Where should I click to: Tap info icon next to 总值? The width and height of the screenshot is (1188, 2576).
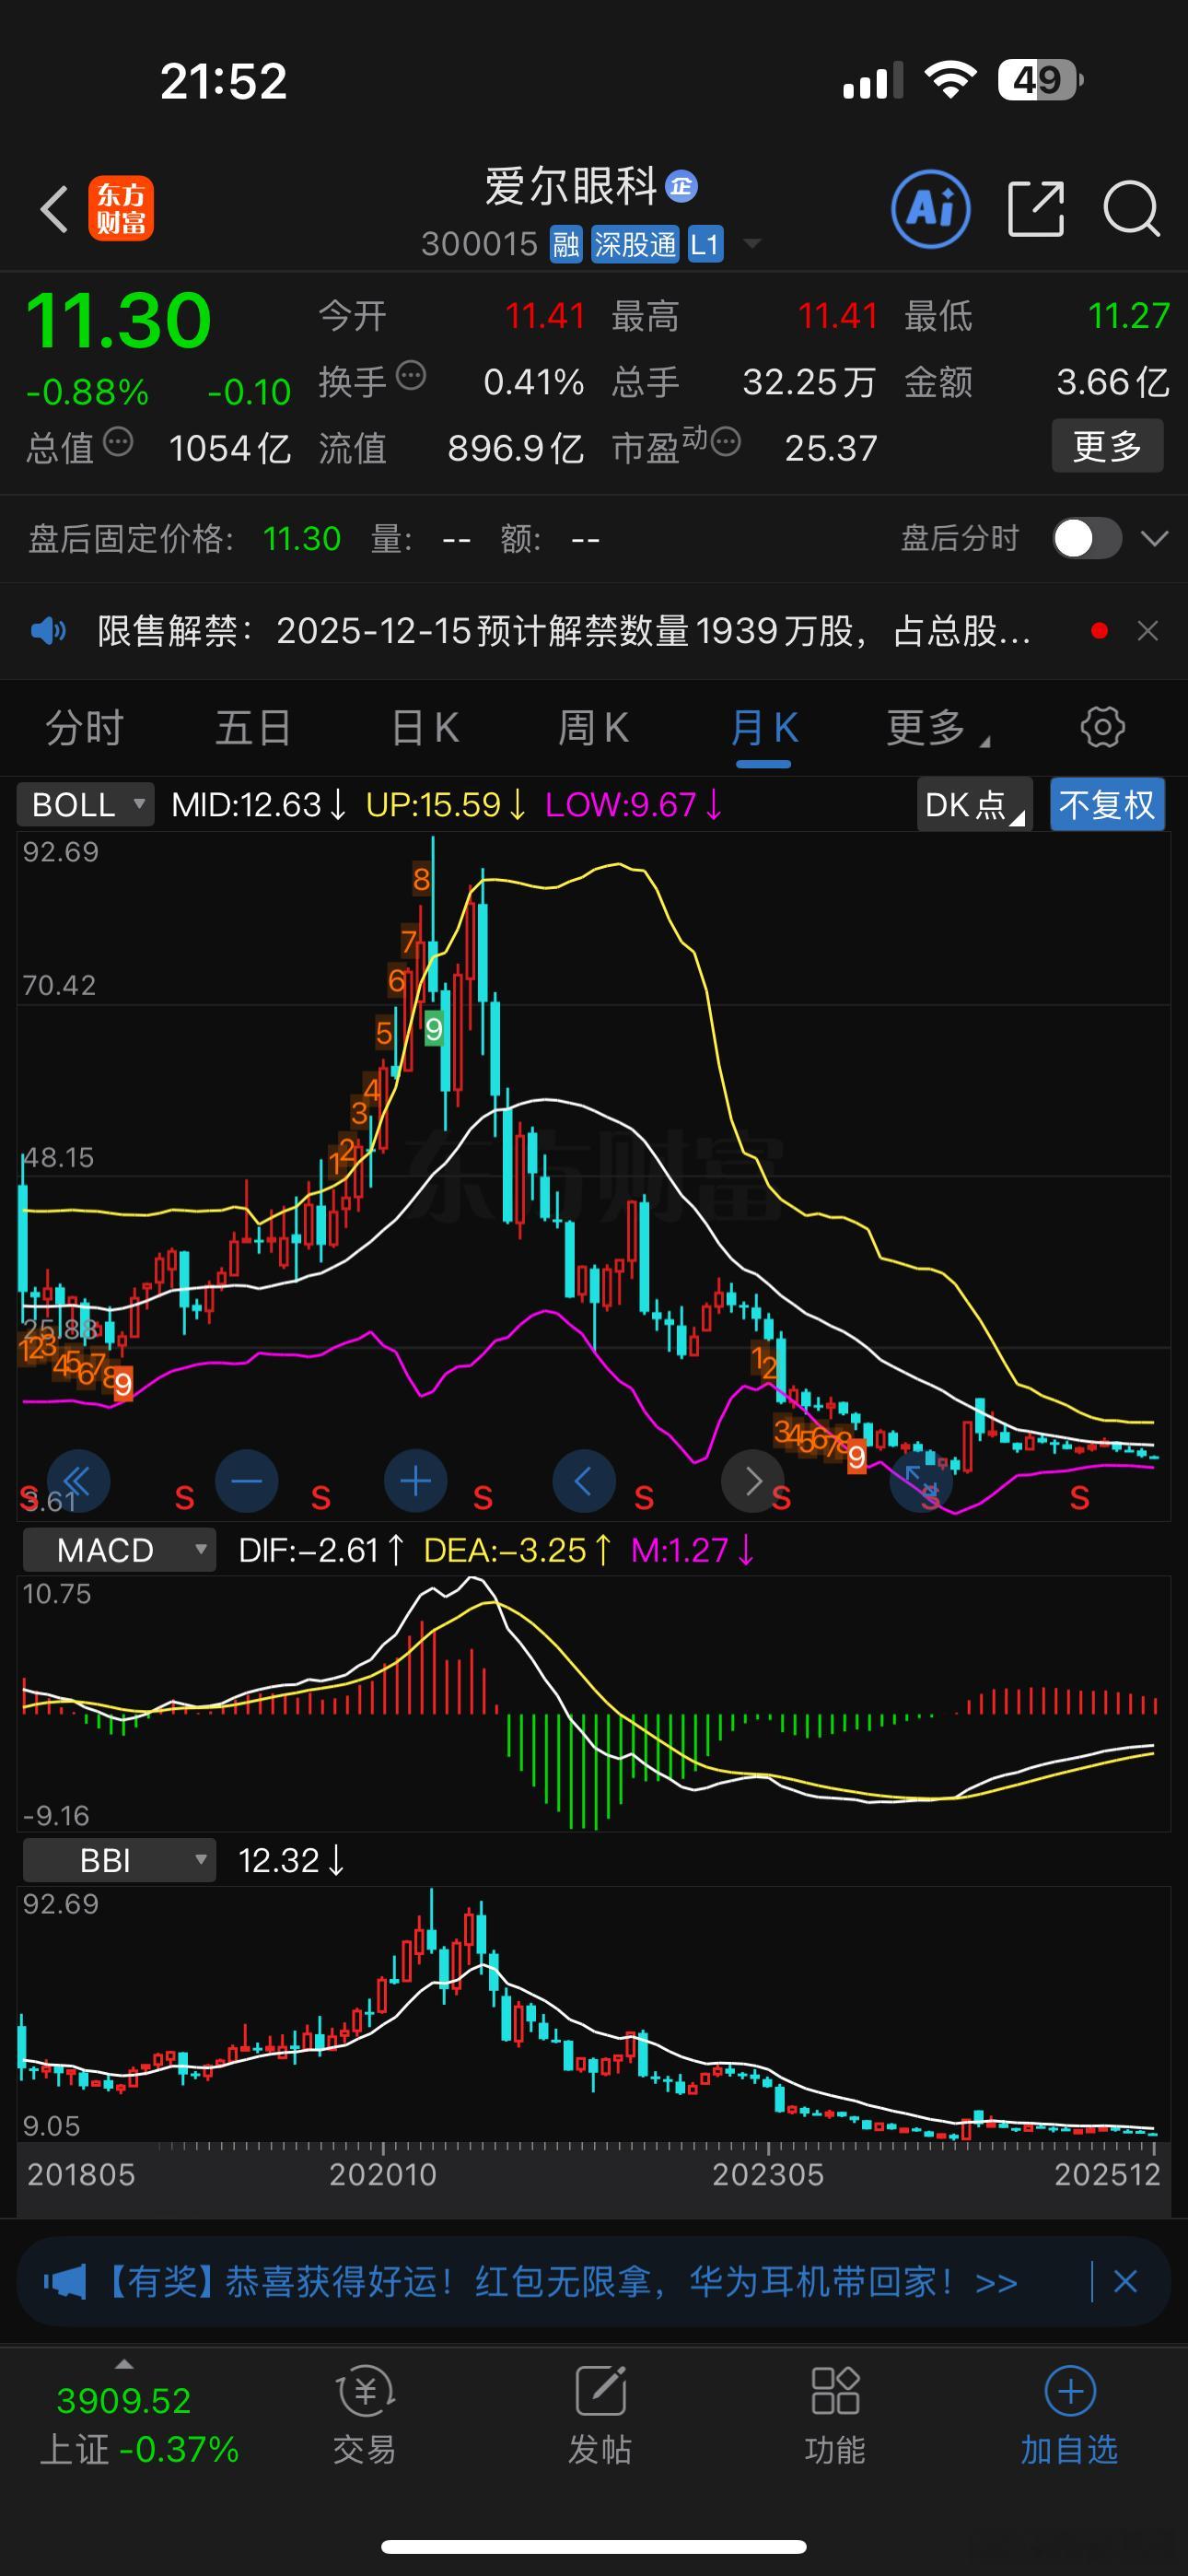(x=118, y=441)
